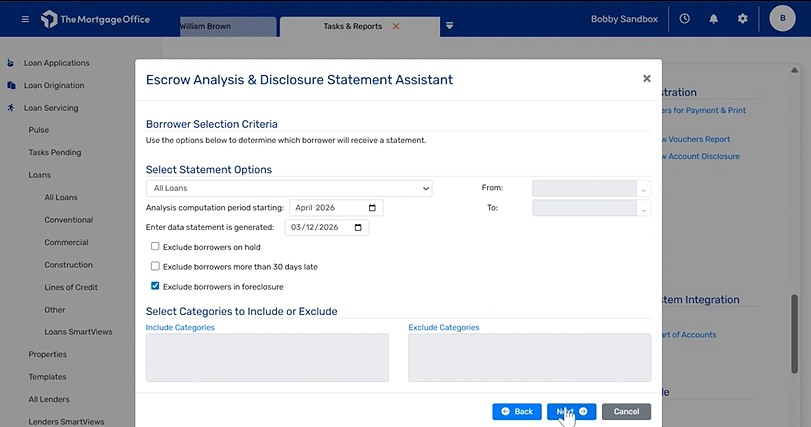Switch to the William Brown tab

[228, 26]
